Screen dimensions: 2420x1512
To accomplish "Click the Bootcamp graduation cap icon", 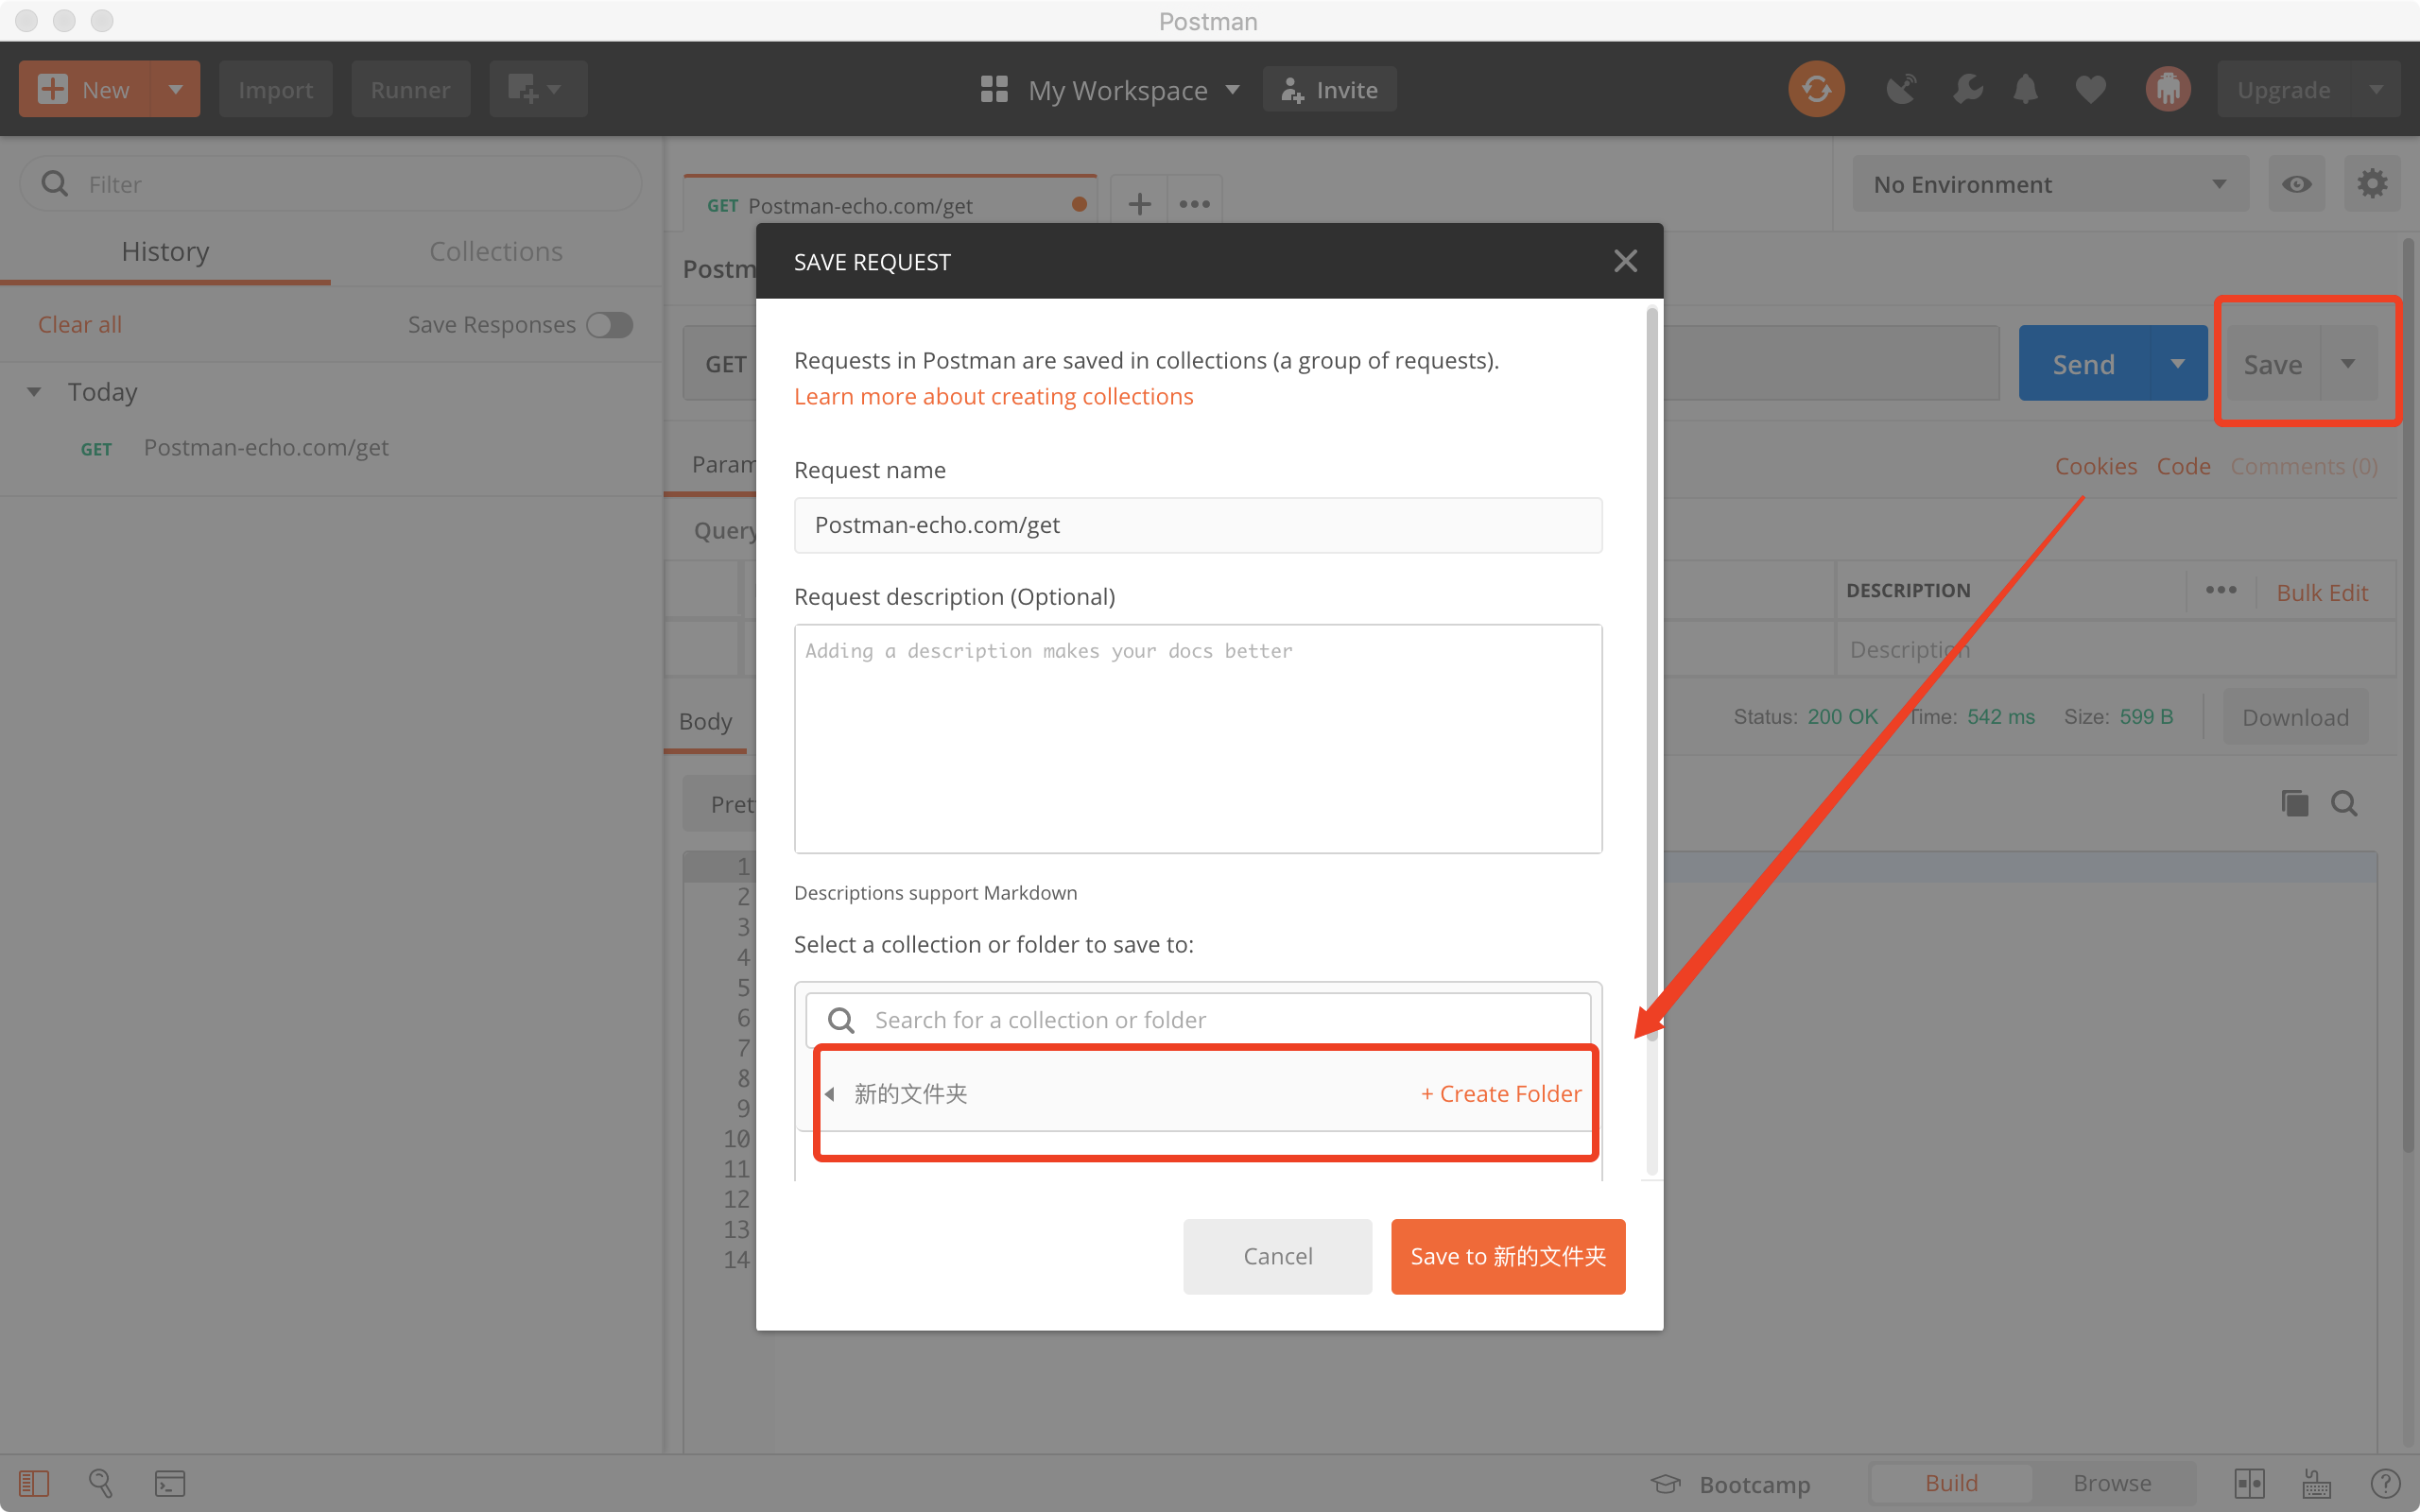I will coord(1665,1484).
